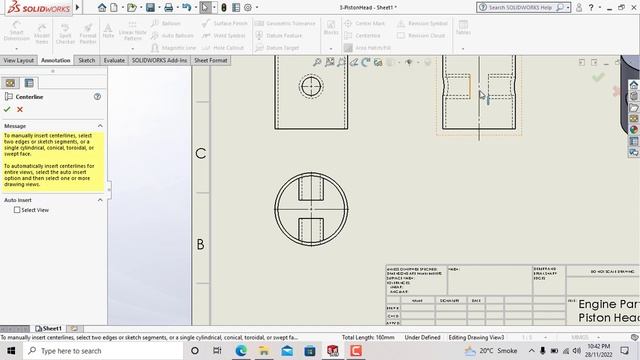Viewport: 640px width, 360px height.
Task: Click the Windows taskbar search box
Action: pos(103,351)
